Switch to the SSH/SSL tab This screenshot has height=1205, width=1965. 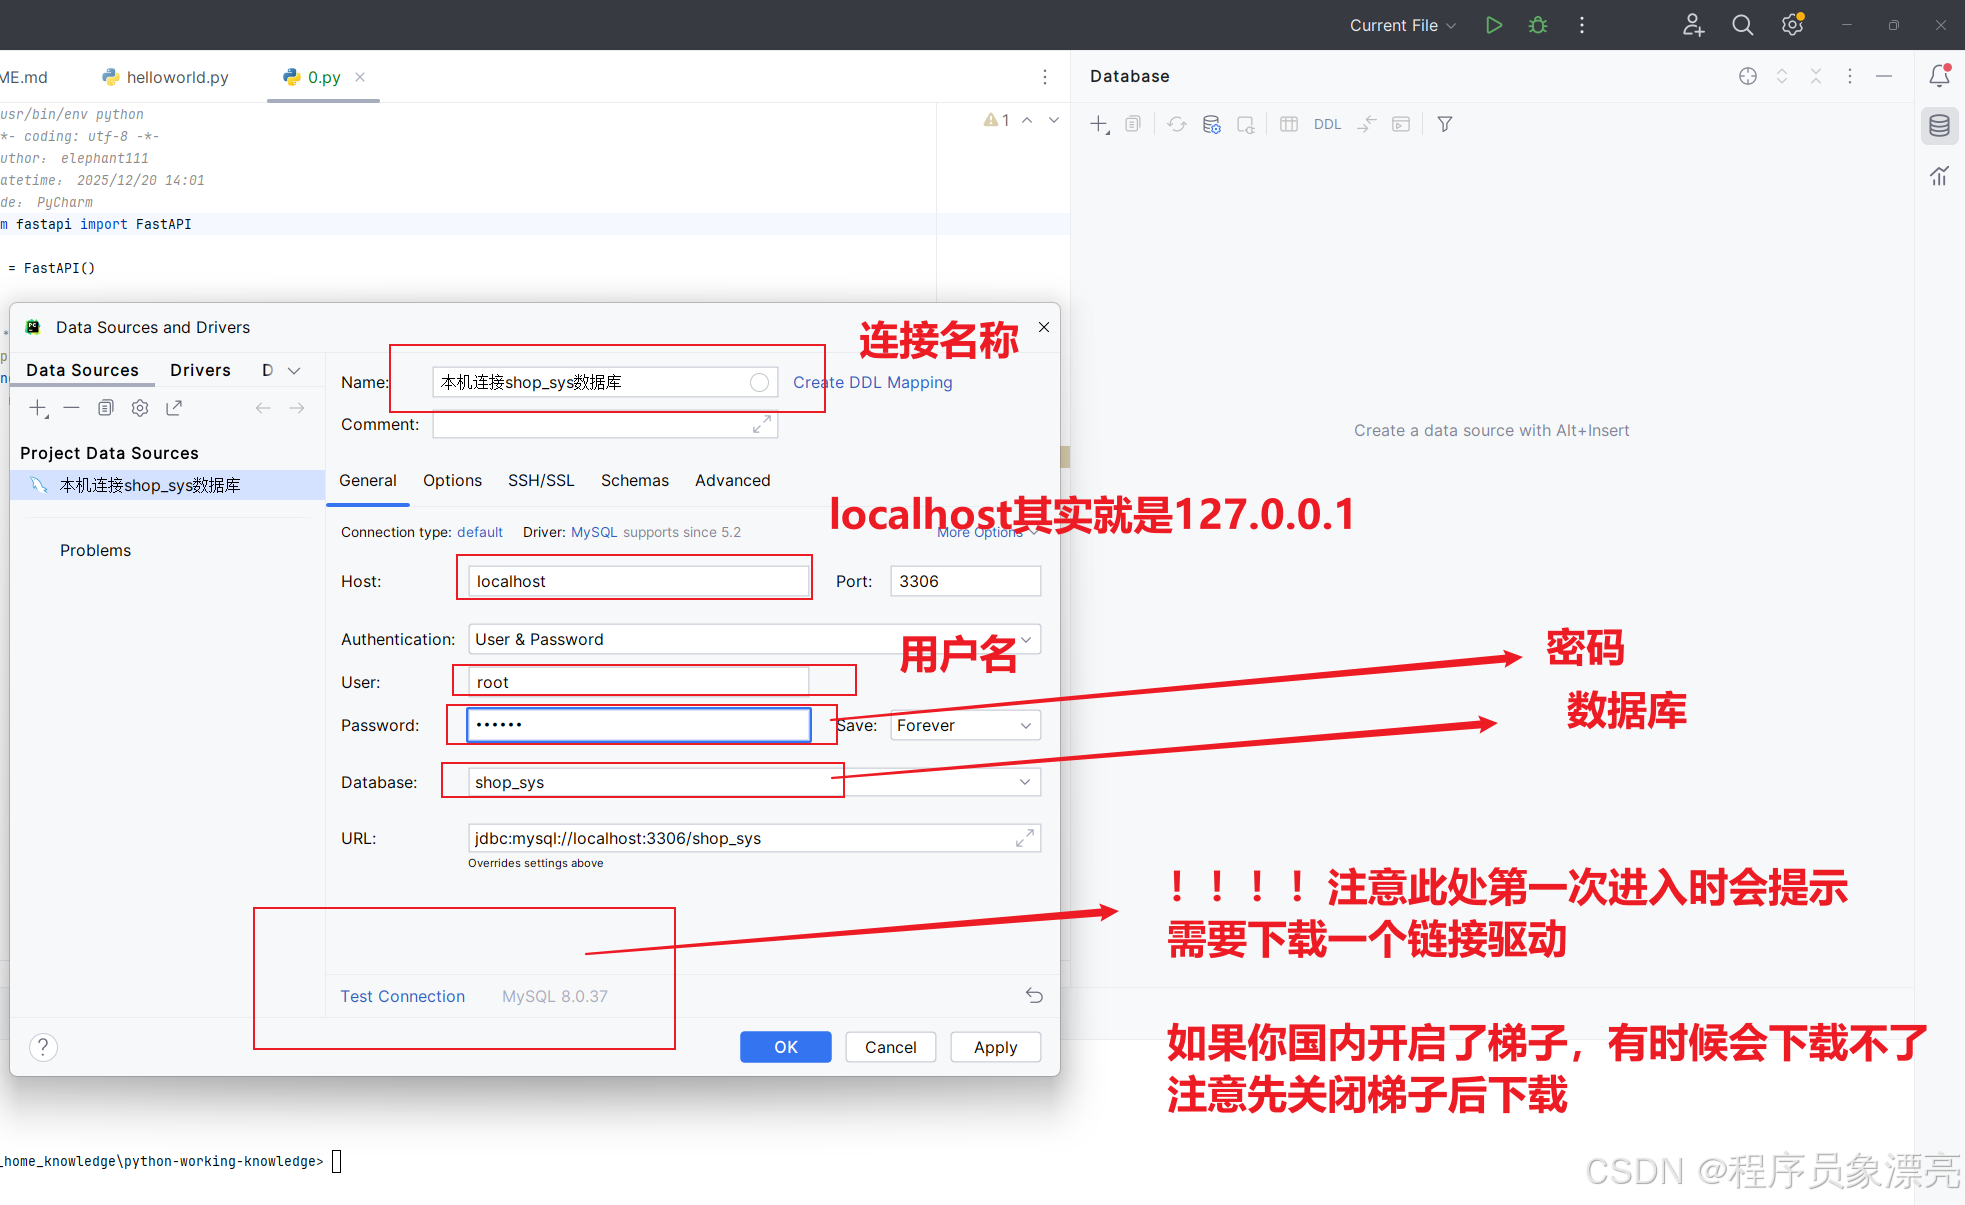point(541,480)
